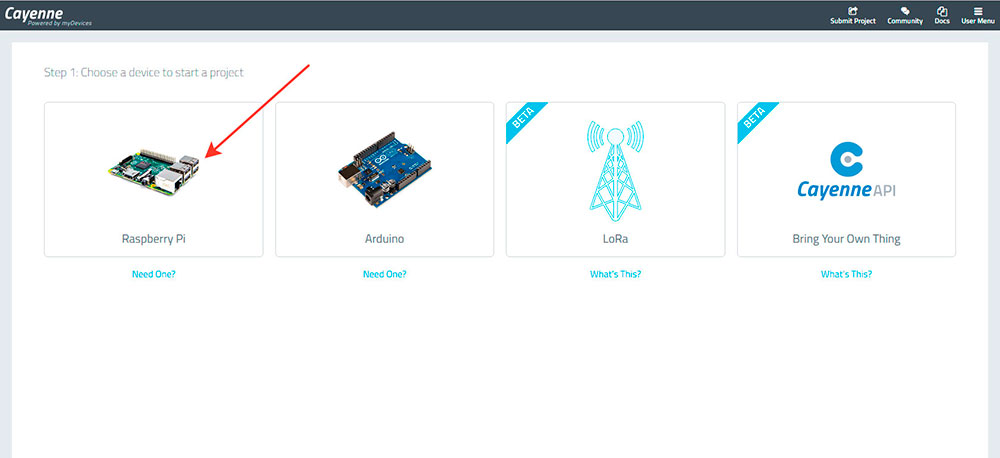This screenshot has height=458, width=1000.
Task: Select the Arduino board image
Action: pos(384,170)
